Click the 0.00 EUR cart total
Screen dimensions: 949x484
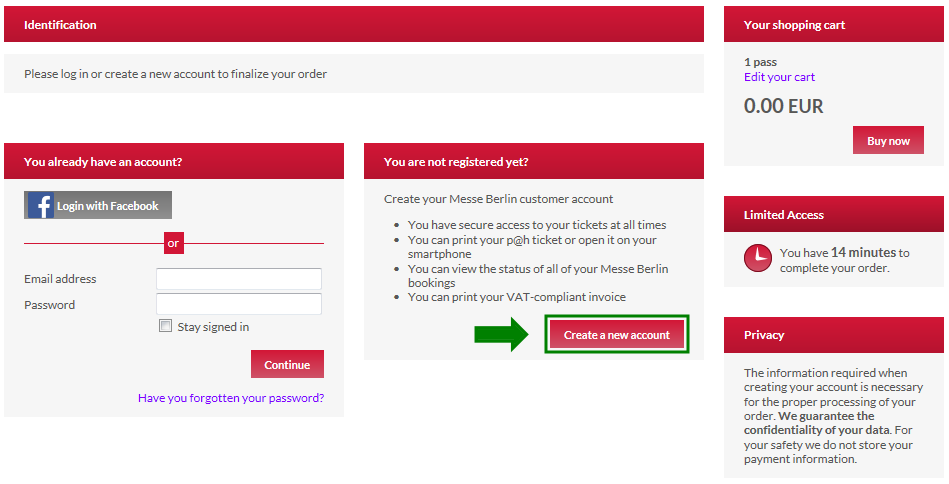(783, 106)
